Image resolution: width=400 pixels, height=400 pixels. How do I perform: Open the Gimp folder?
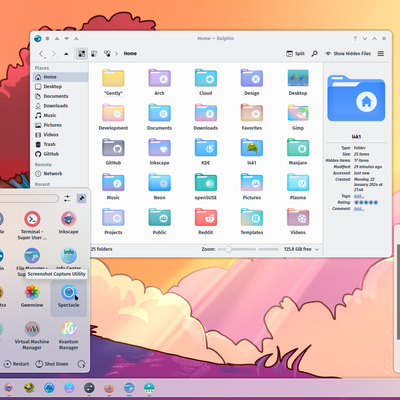tap(298, 117)
